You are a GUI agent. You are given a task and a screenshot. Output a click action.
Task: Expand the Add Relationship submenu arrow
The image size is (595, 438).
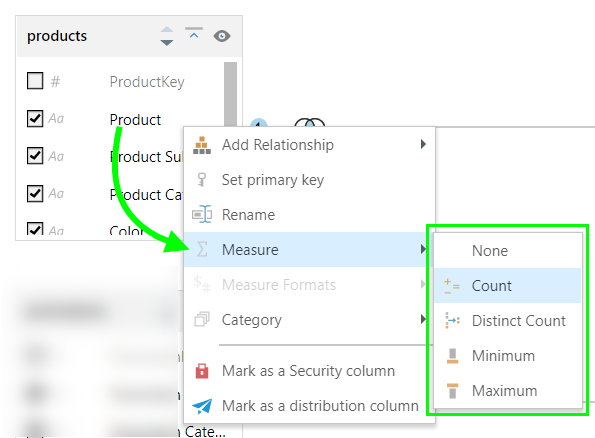click(x=423, y=144)
